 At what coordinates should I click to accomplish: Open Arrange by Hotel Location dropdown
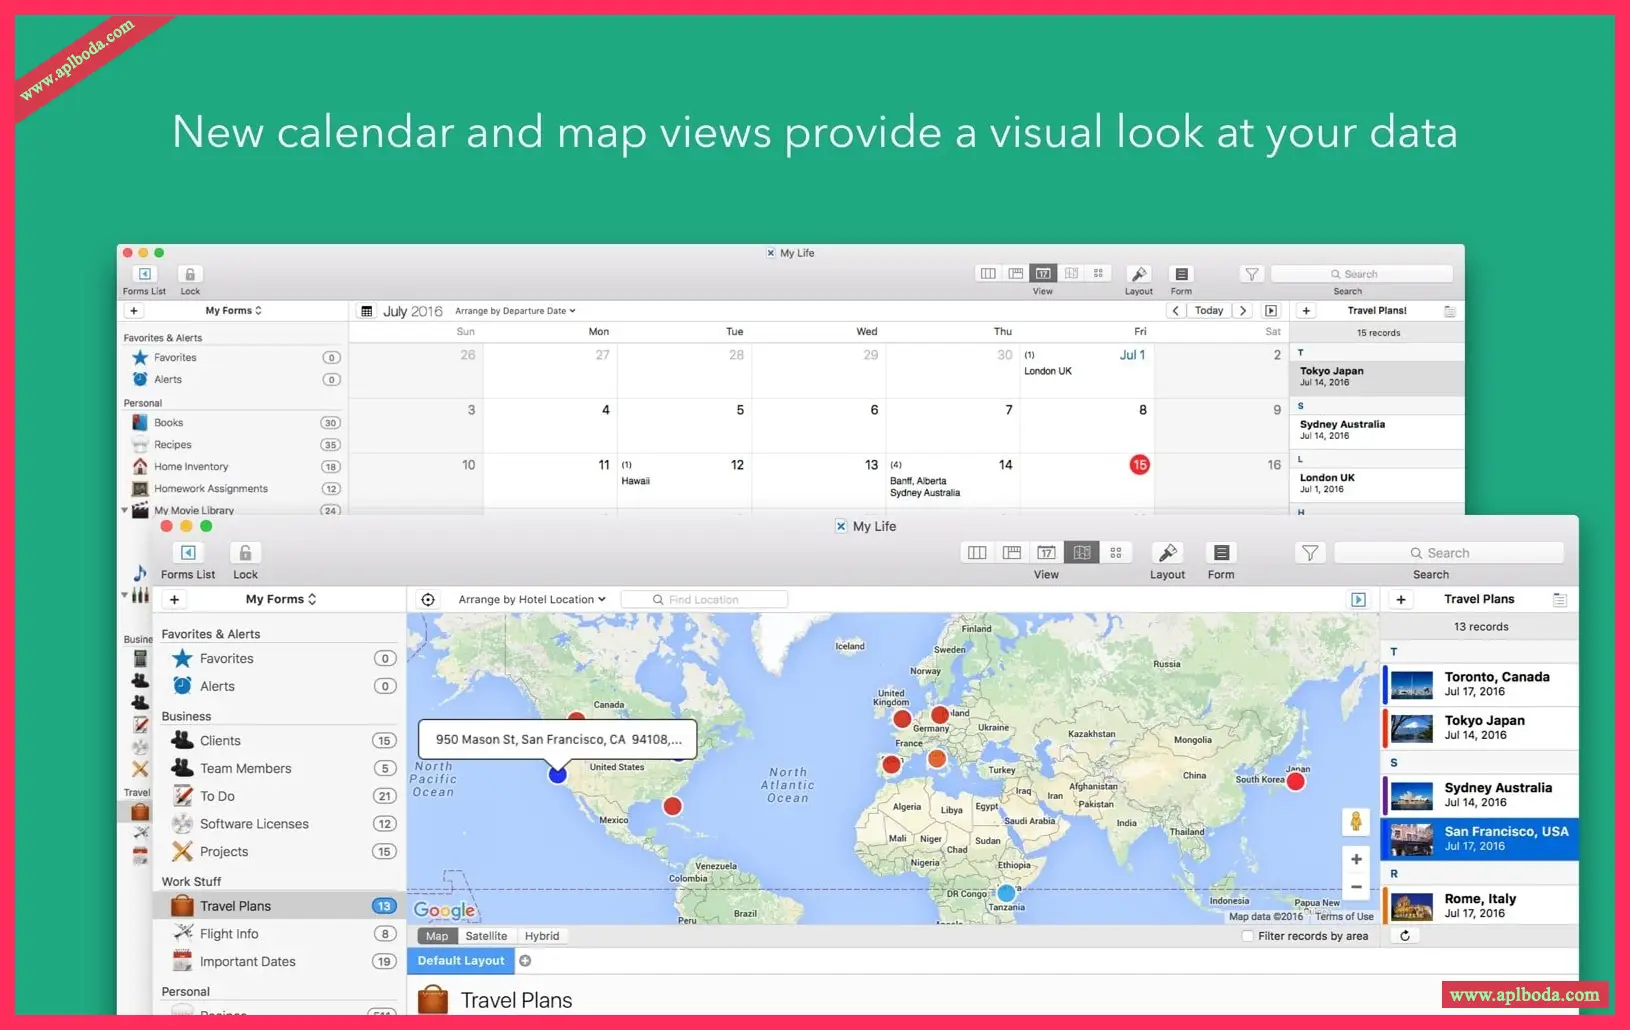tap(531, 600)
